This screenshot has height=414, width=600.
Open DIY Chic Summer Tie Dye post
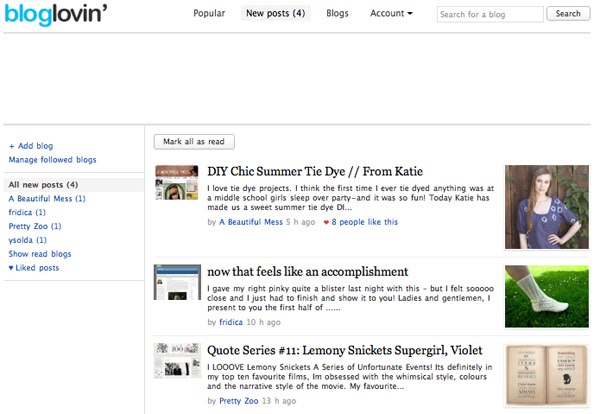click(x=315, y=171)
